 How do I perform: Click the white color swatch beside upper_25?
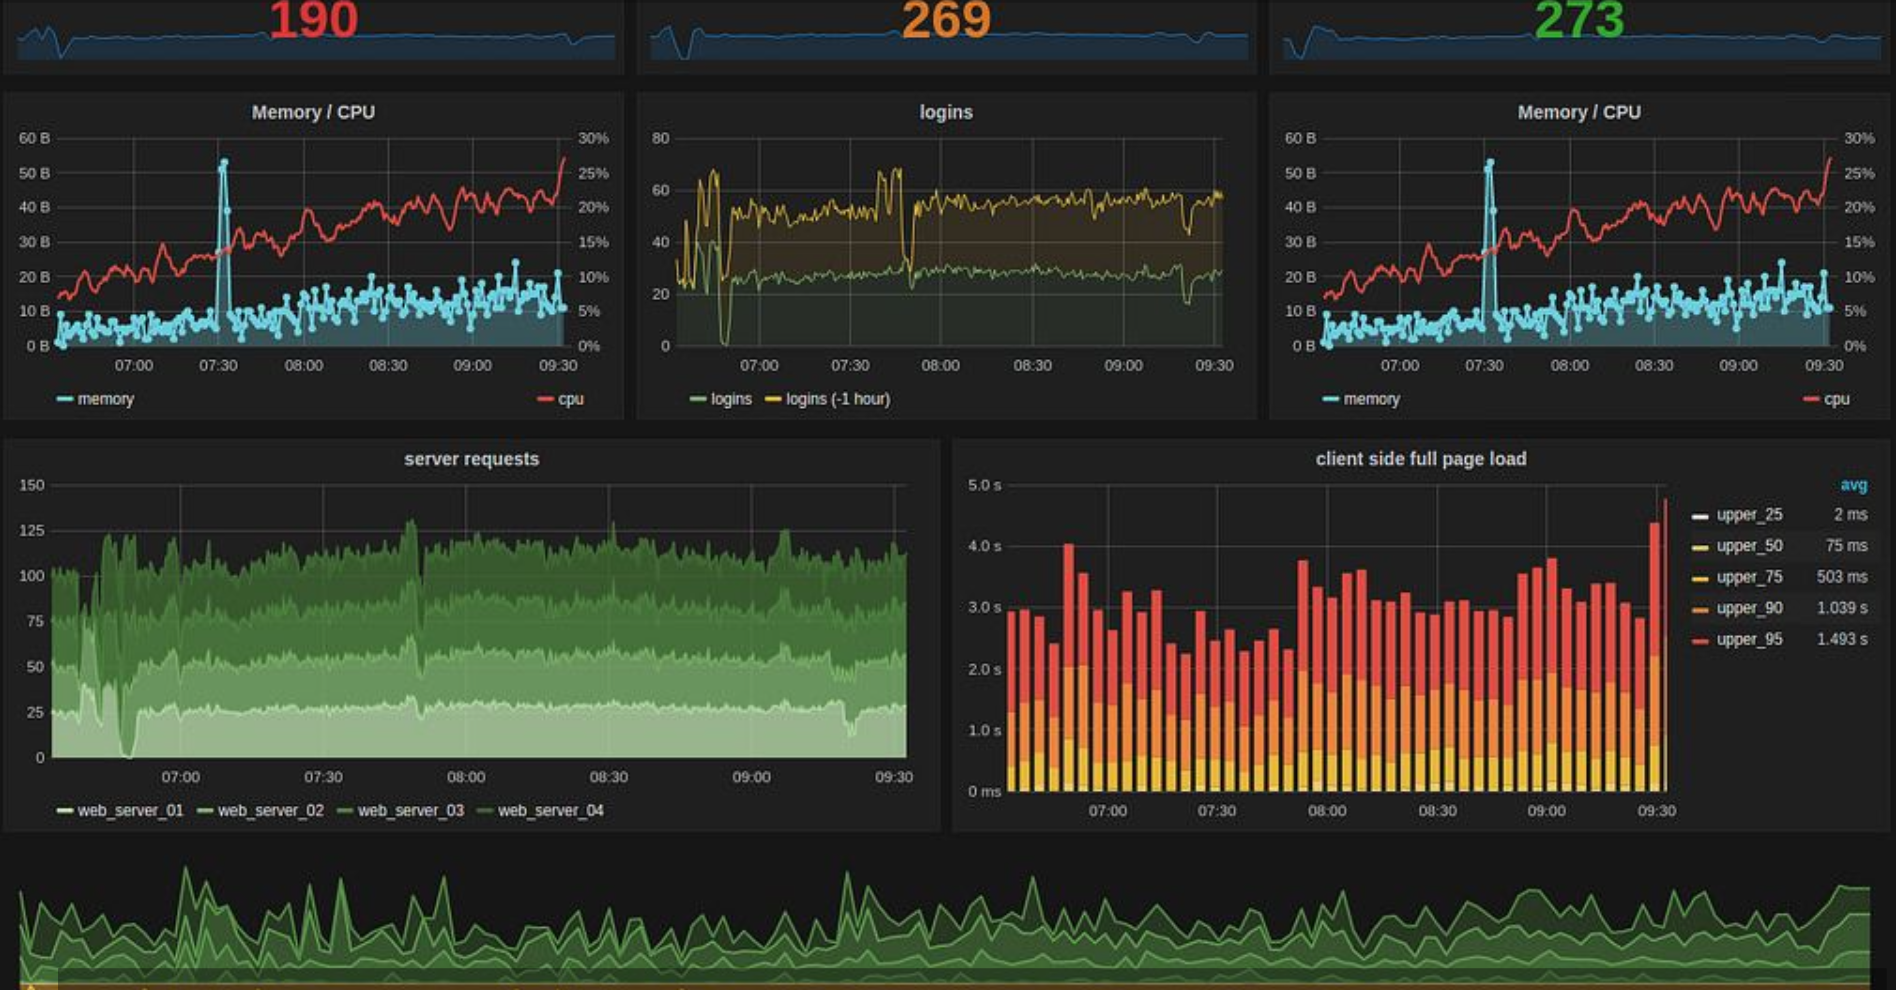coord(1700,516)
